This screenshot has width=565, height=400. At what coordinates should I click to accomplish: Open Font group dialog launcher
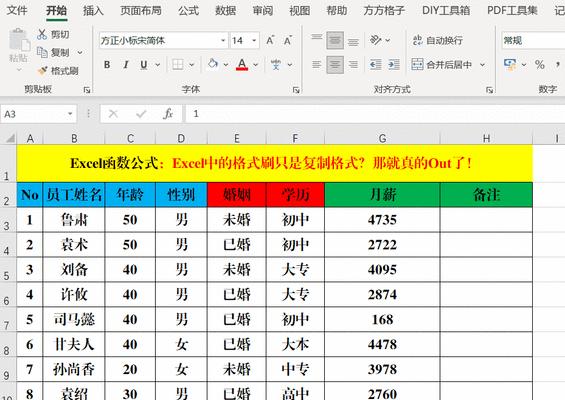click(296, 90)
